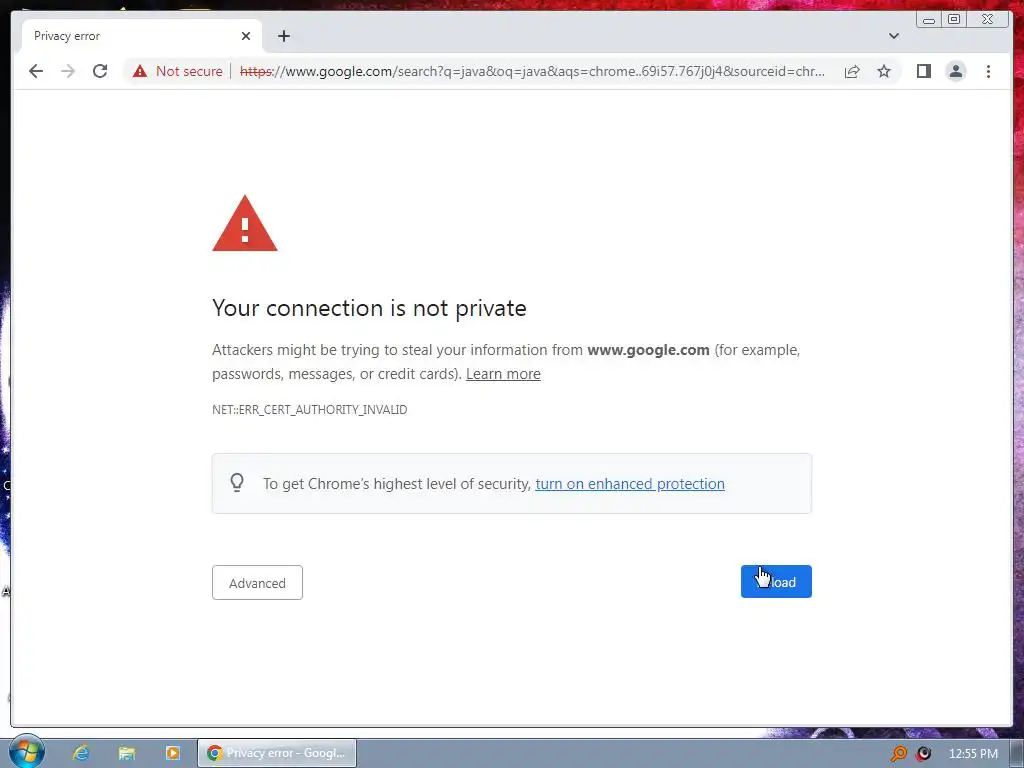This screenshot has width=1024, height=768.
Task: Select the Privacy error tab
Action: click(142, 36)
